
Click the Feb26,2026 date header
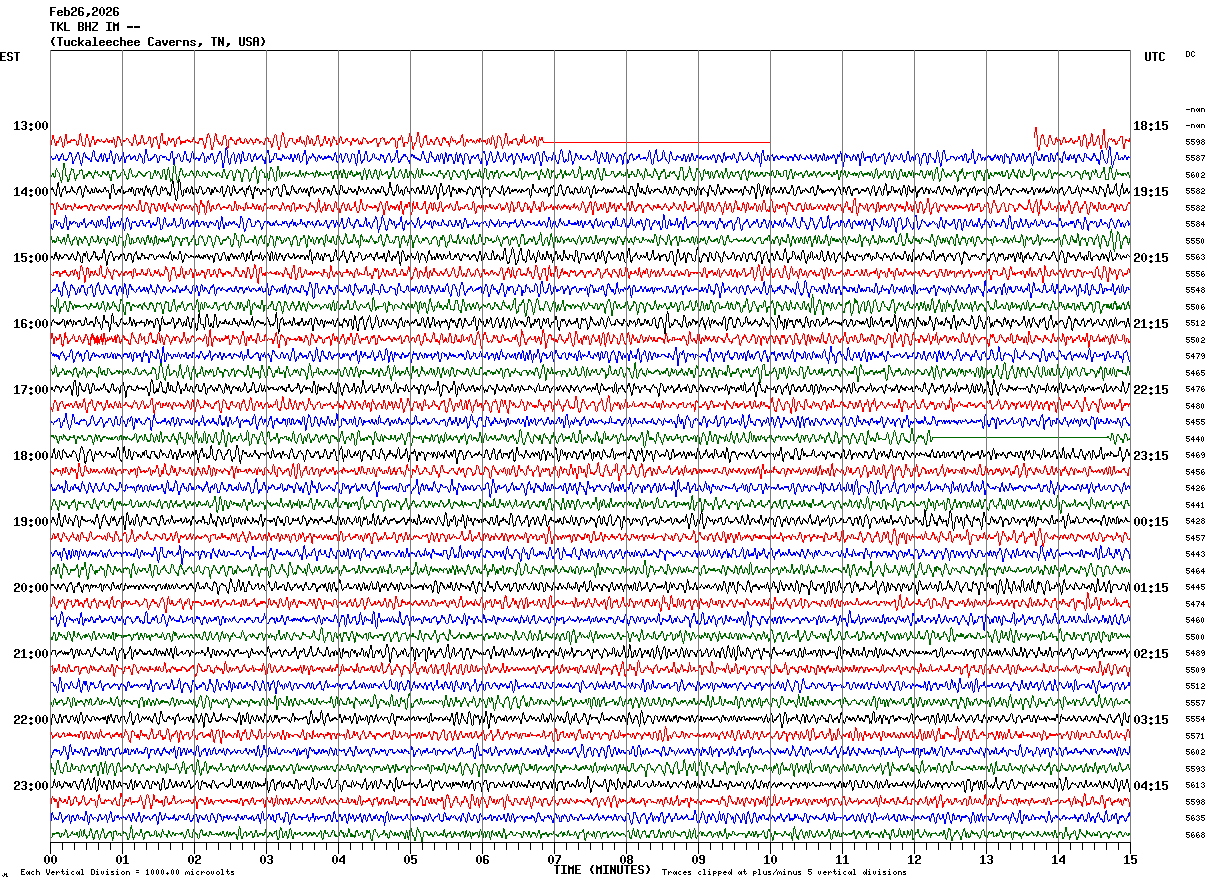pyautogui.click(x=84, y=12)
